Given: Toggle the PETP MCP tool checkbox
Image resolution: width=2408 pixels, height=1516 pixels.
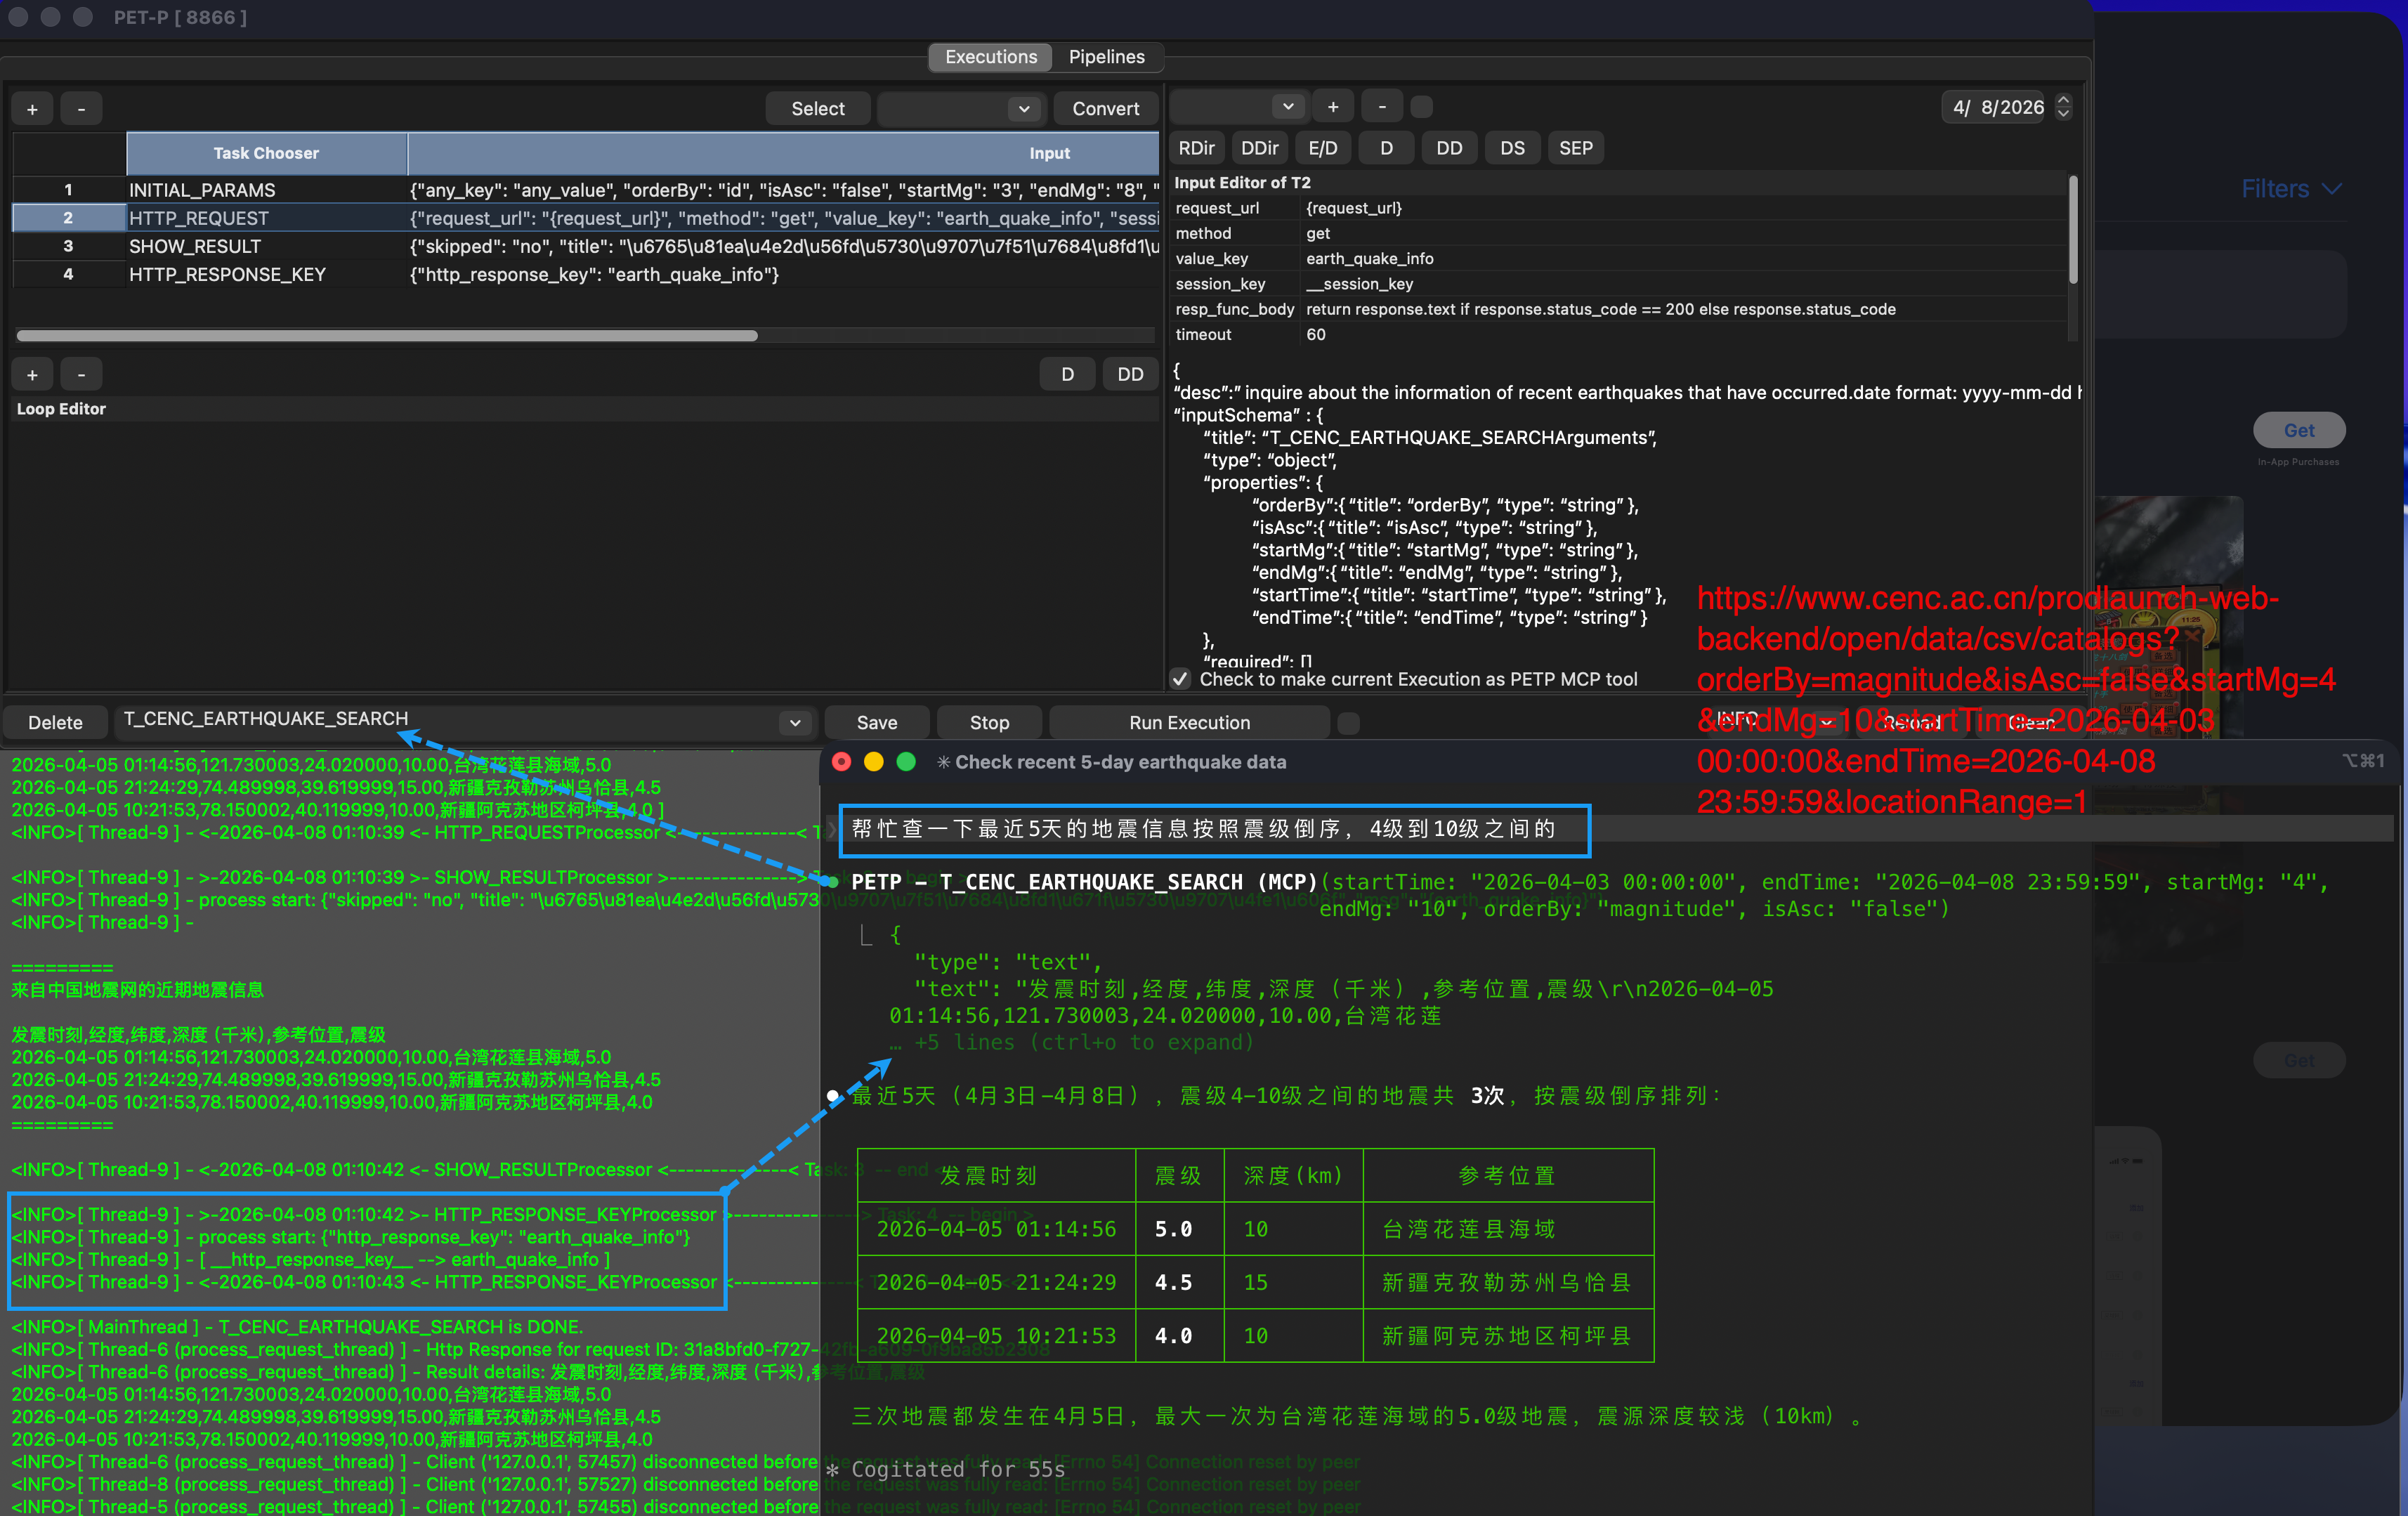Looking at the screenshot, I should [1180, 679].
